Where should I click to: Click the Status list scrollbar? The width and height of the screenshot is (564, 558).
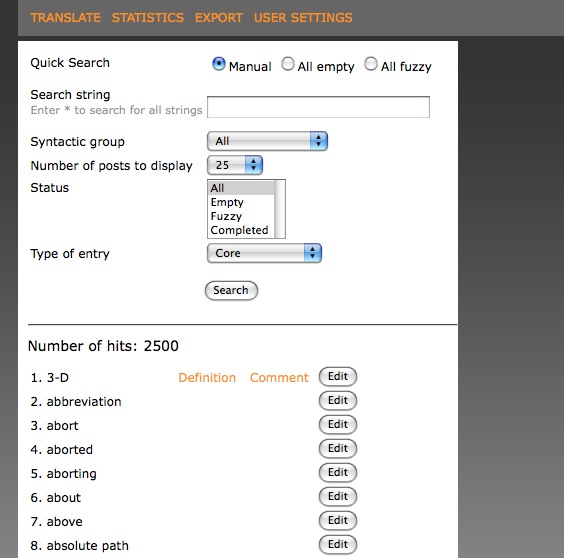click(x=279, y=209)
